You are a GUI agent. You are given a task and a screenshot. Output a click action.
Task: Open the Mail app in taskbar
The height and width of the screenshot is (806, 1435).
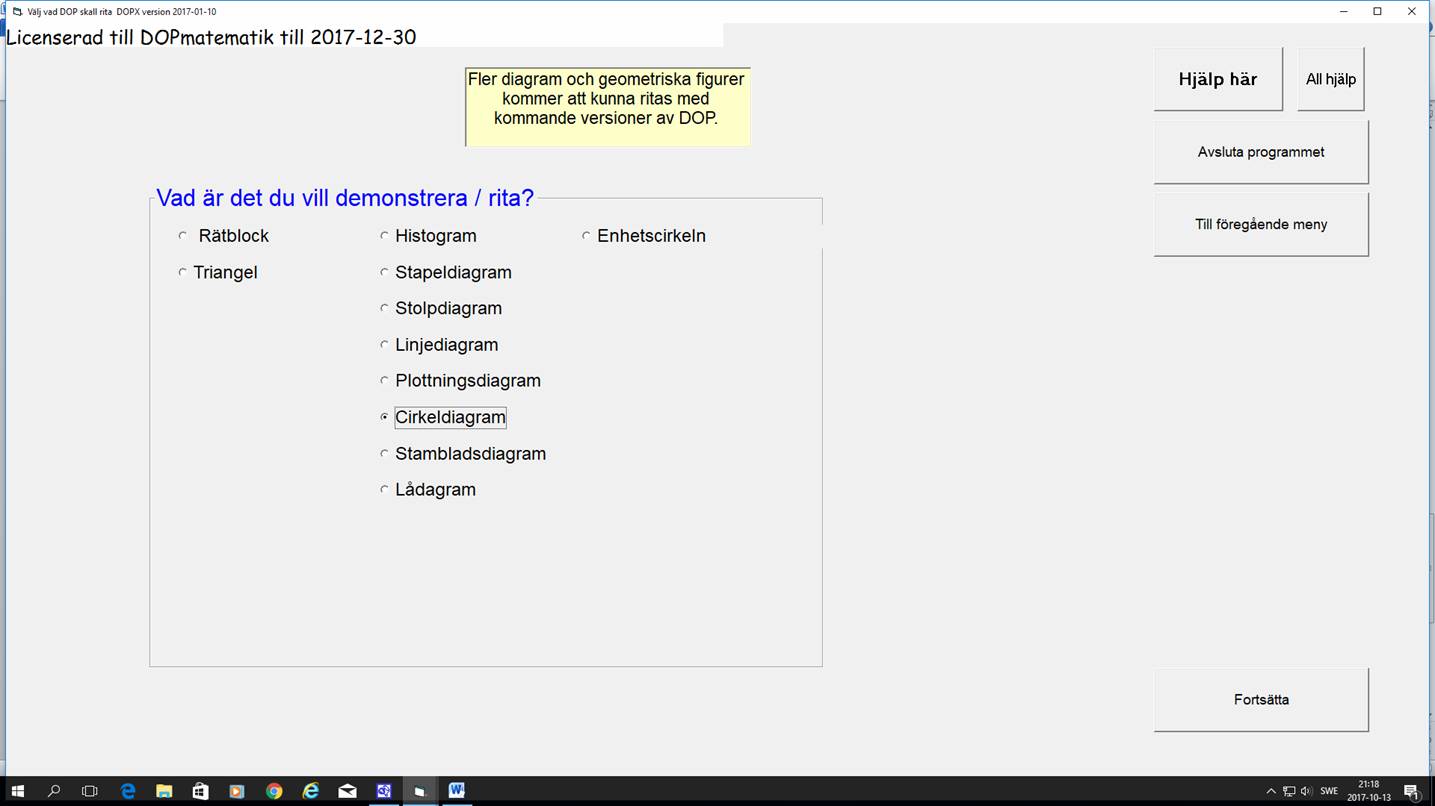[x=347, y=791]
